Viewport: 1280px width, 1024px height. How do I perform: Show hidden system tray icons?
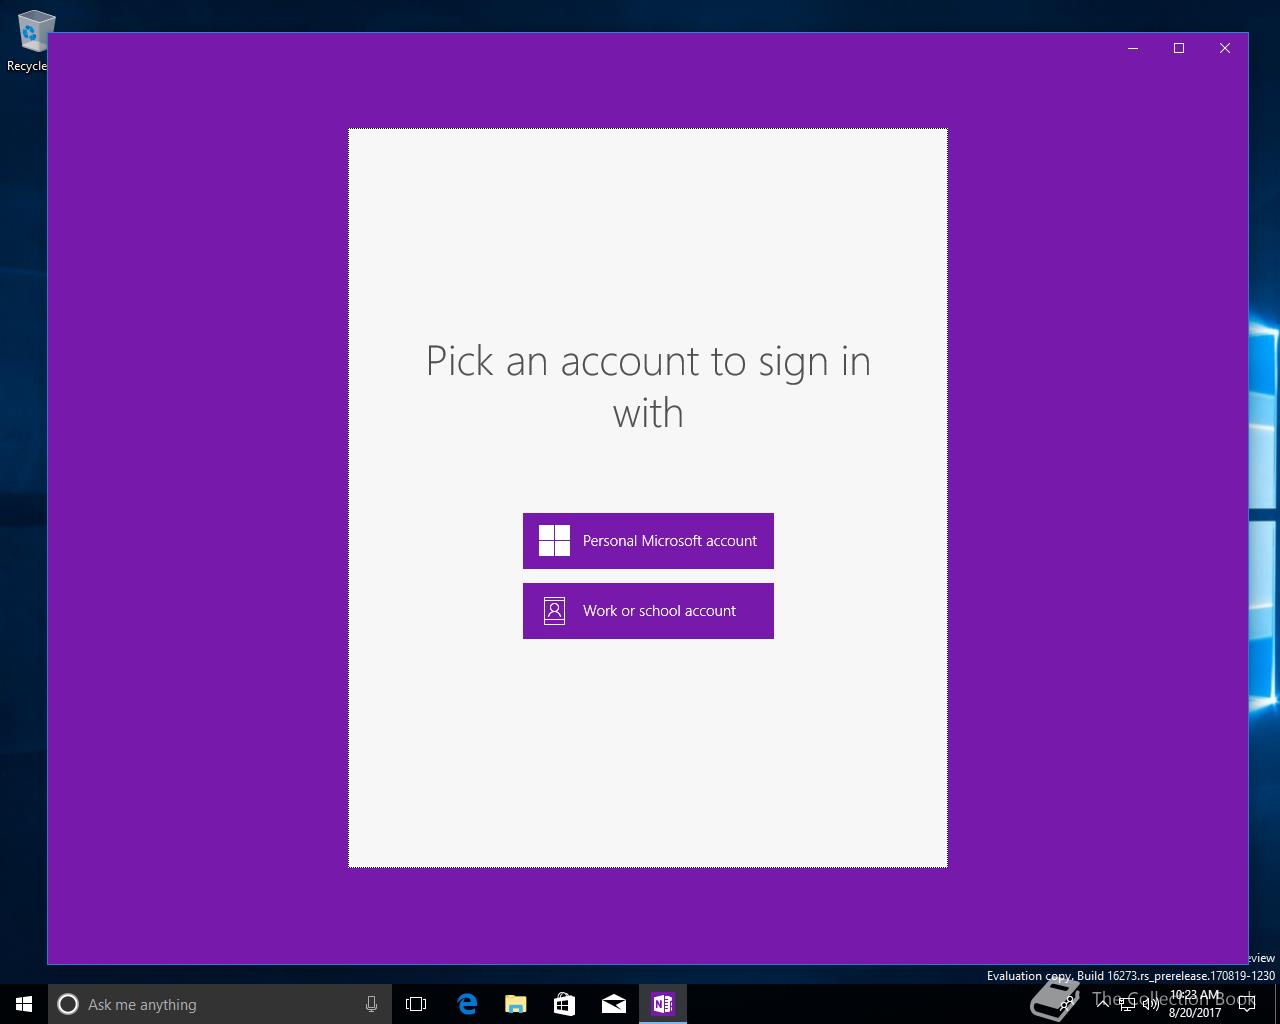(1102, 1004)
